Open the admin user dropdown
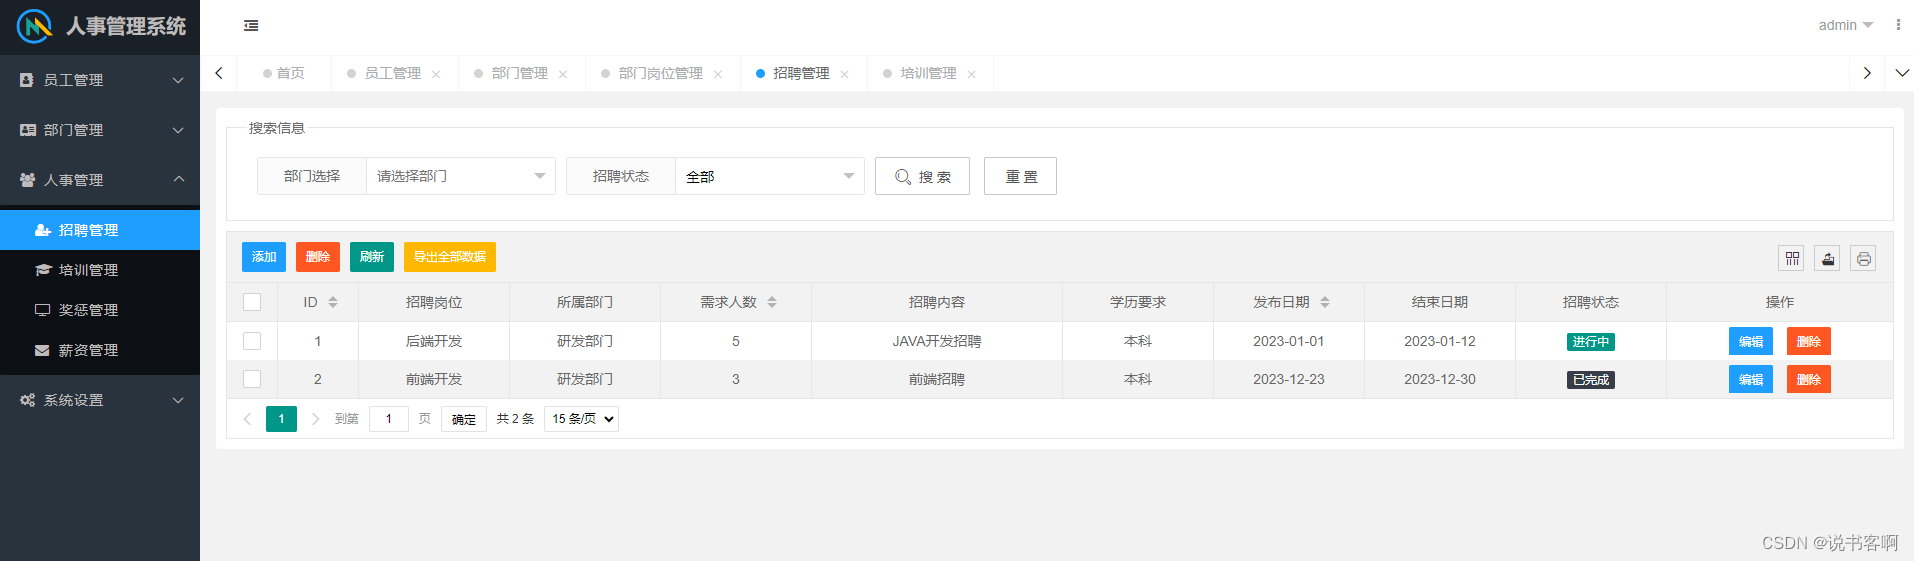 (x=1845, y=25)
